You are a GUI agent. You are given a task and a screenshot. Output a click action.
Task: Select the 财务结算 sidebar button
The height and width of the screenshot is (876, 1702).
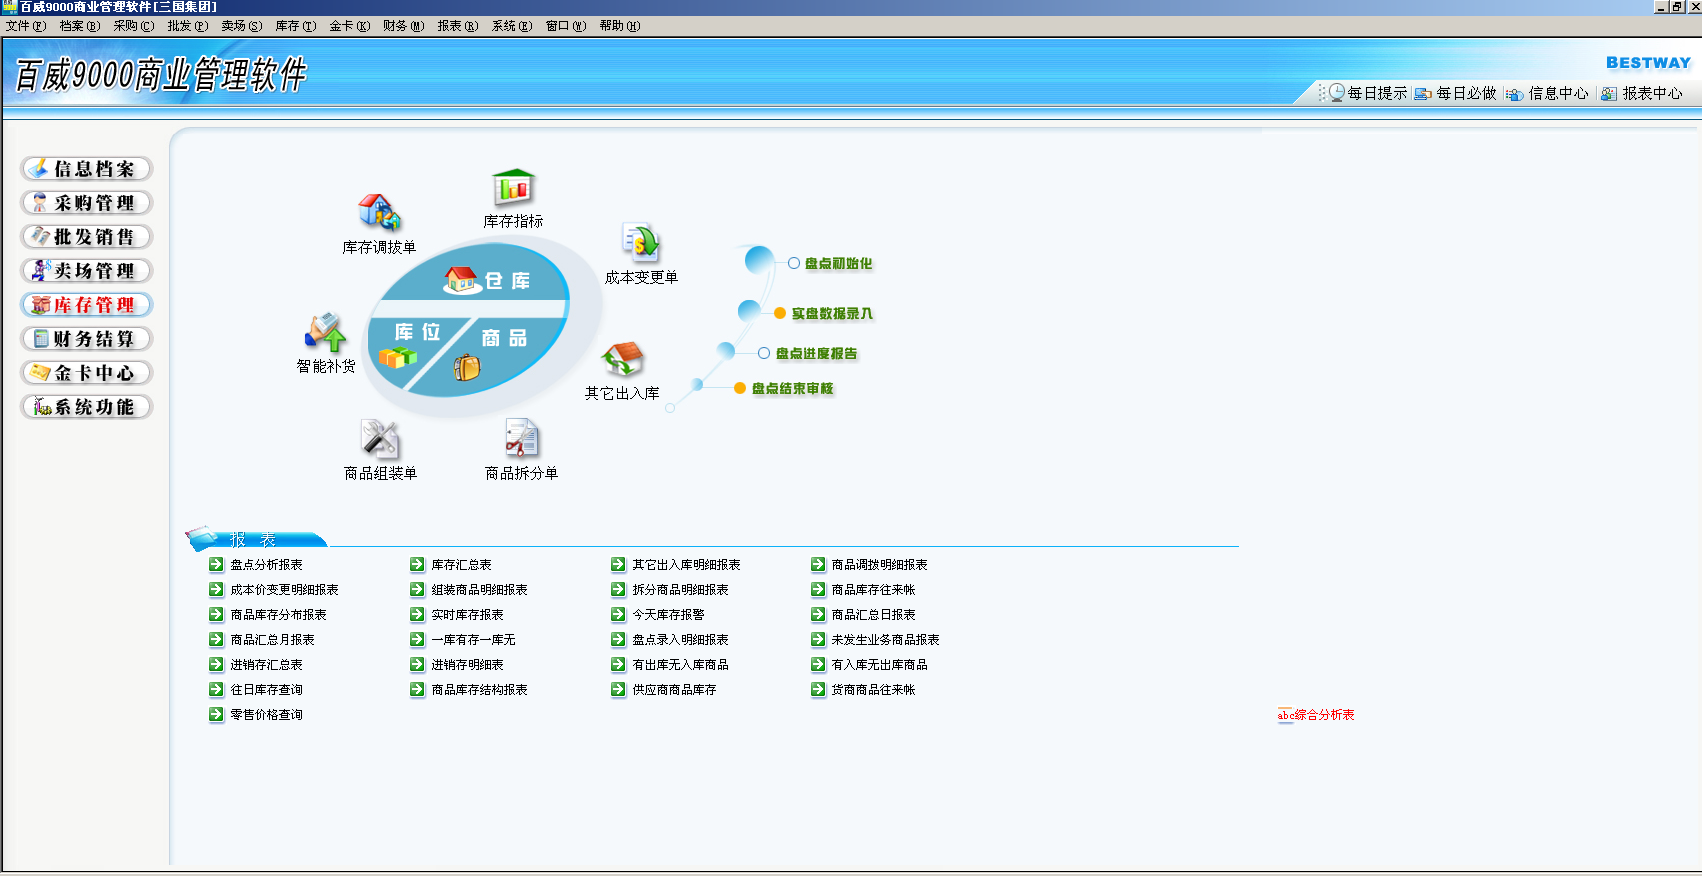(x=87, y=339)
